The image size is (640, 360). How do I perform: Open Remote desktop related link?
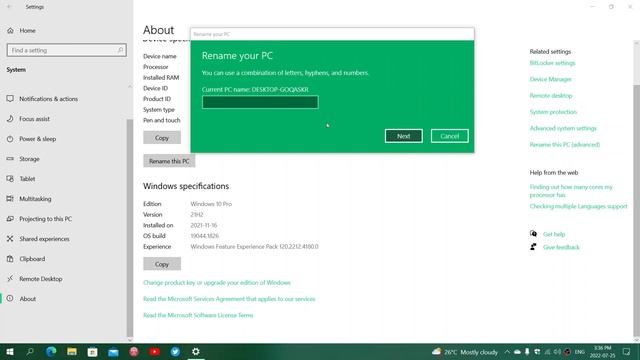click(x=551, y=96)
